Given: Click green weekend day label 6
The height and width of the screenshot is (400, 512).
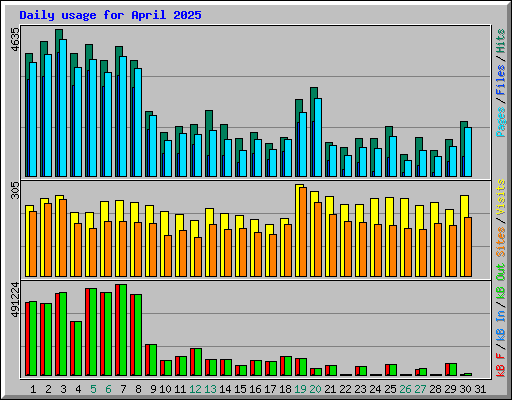Looking at the screenshot, I should click(108, 389).
